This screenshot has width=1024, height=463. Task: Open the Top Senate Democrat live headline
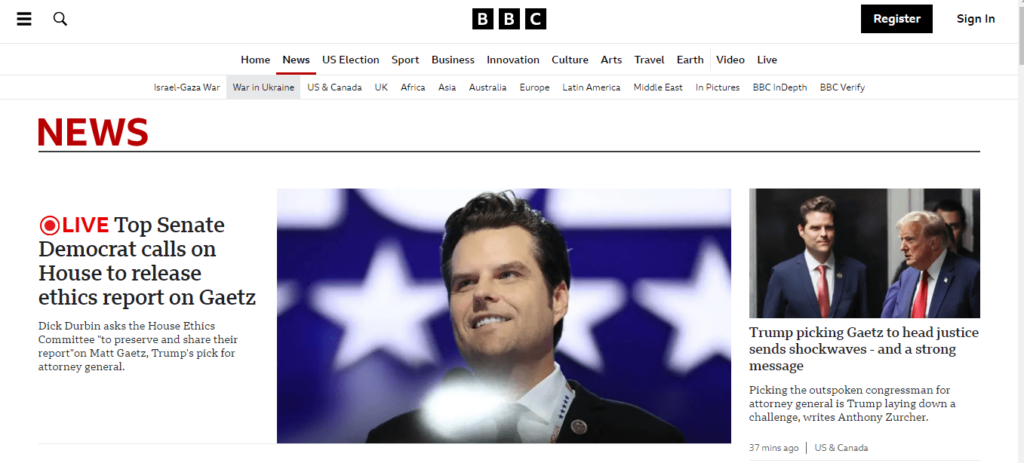pos(147,261)
